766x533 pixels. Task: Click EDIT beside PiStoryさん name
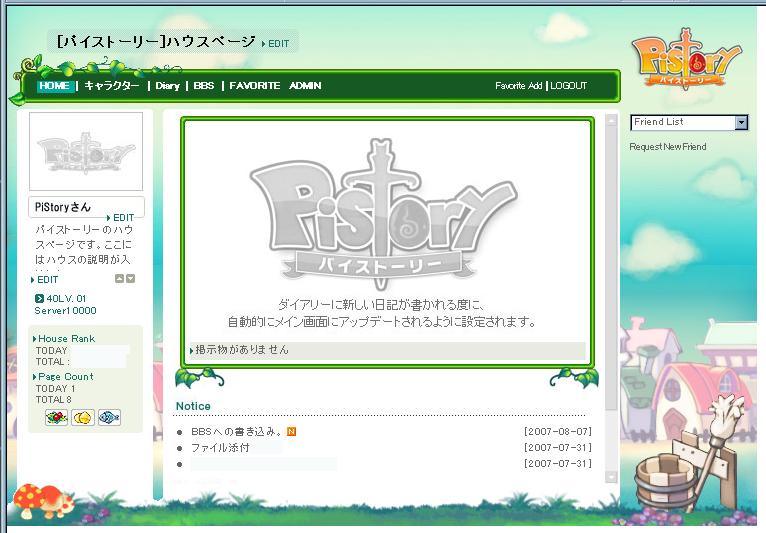(x=120, y=217)
